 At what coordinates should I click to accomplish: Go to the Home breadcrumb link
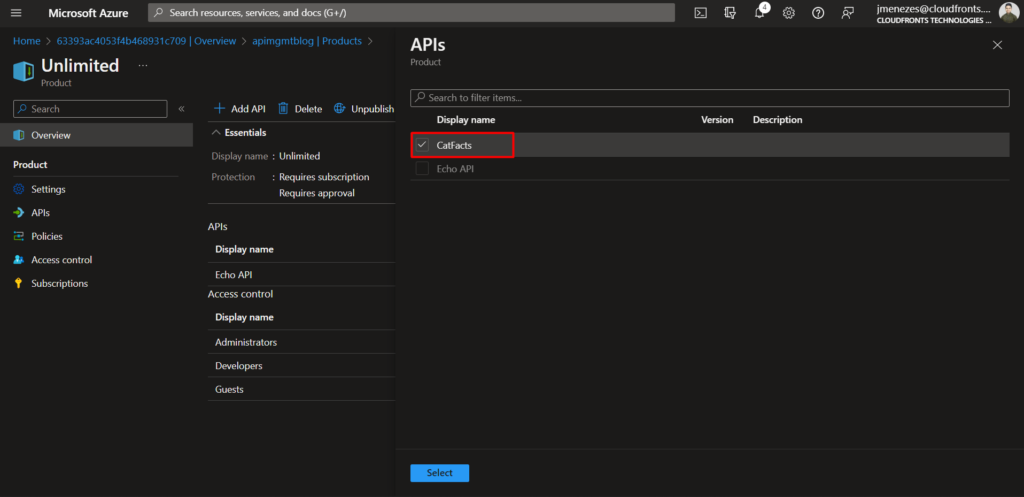(27, 41)
